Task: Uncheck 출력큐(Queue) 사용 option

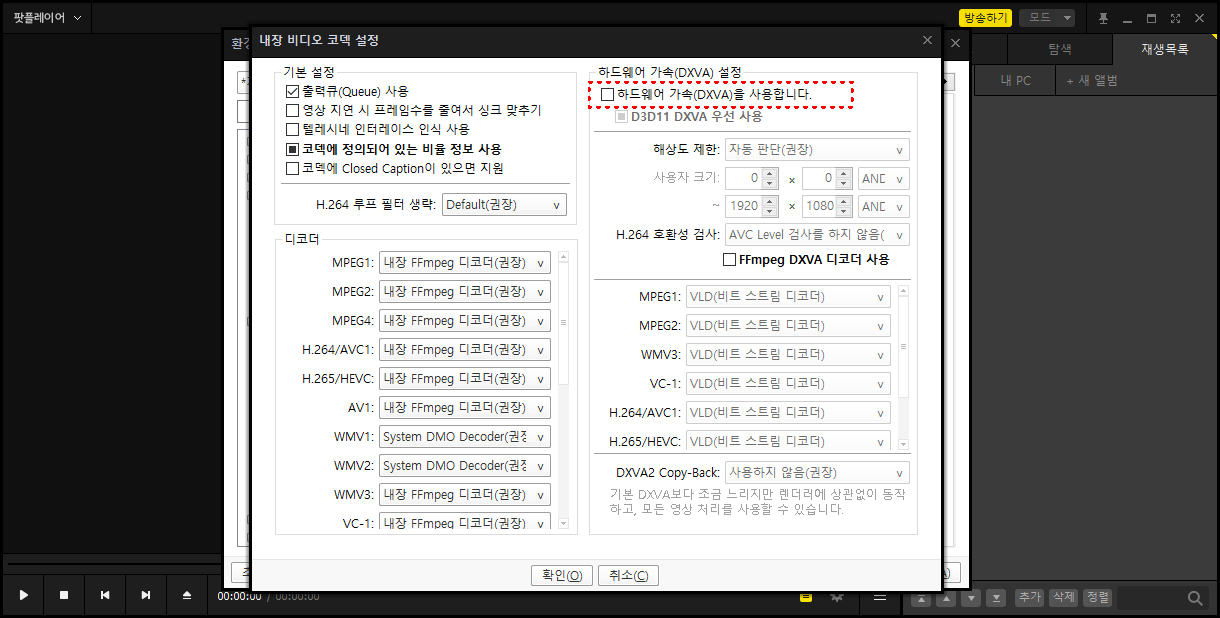Action: click(x=293, y=92)
